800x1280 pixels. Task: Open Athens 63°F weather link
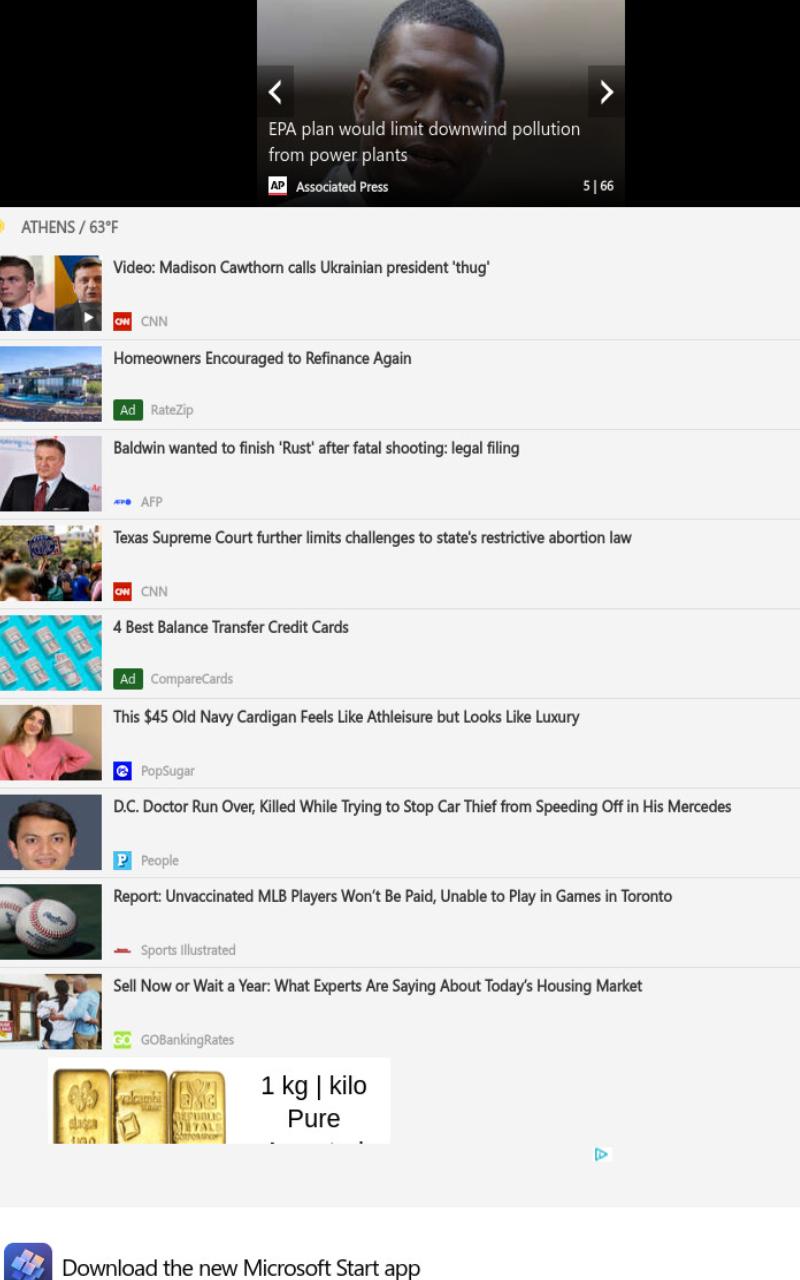(x=69, y=227)
